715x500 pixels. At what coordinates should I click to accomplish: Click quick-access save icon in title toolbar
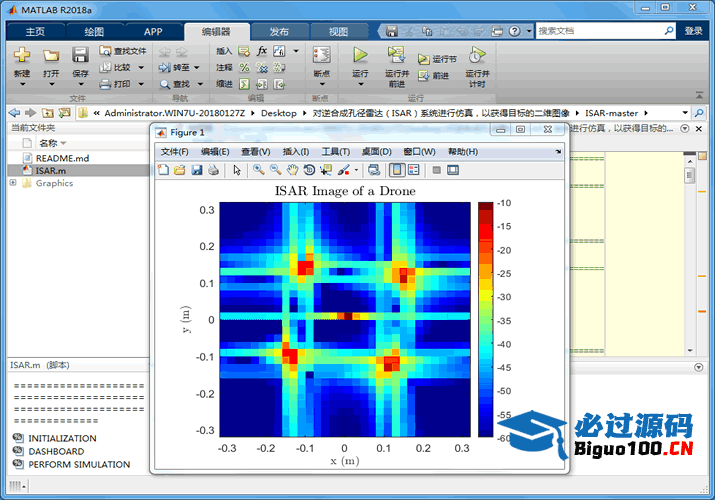[x=392, y=31]
